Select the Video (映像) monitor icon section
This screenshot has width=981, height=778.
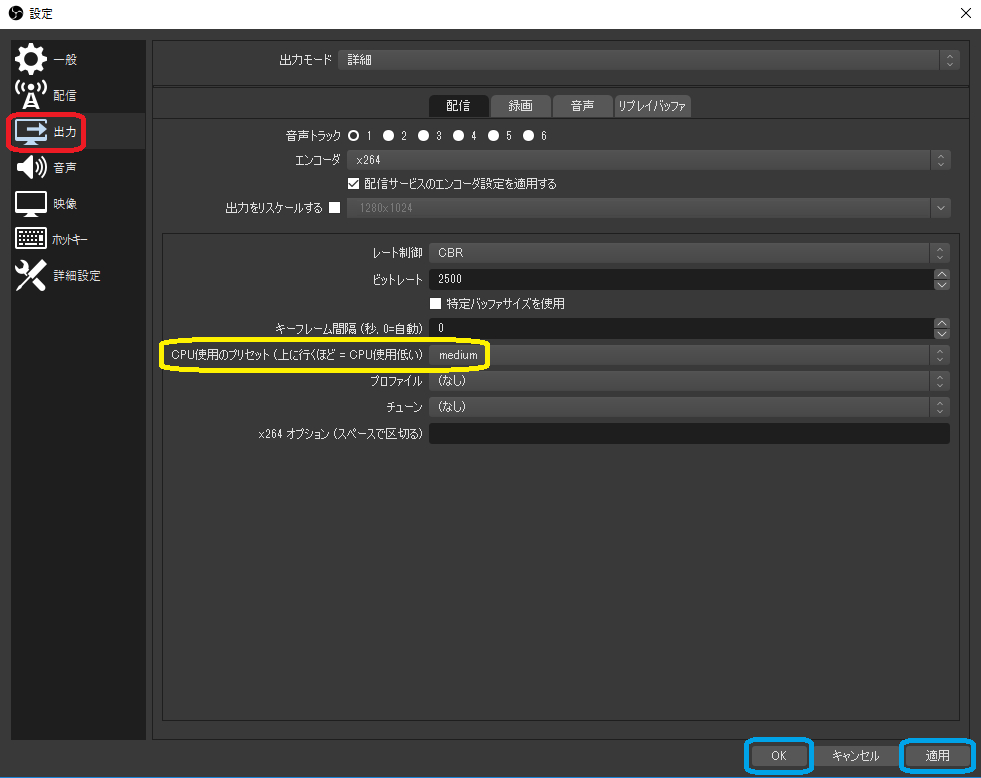31,204
